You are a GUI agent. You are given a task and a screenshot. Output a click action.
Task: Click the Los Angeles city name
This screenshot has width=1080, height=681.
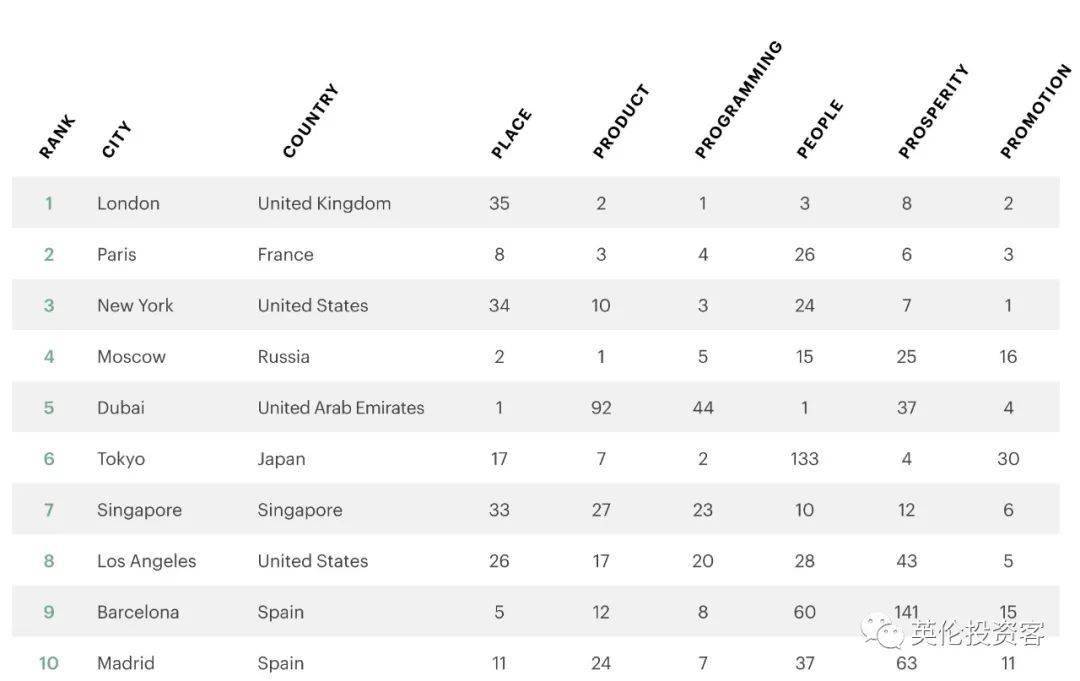(x=147, y=561)
